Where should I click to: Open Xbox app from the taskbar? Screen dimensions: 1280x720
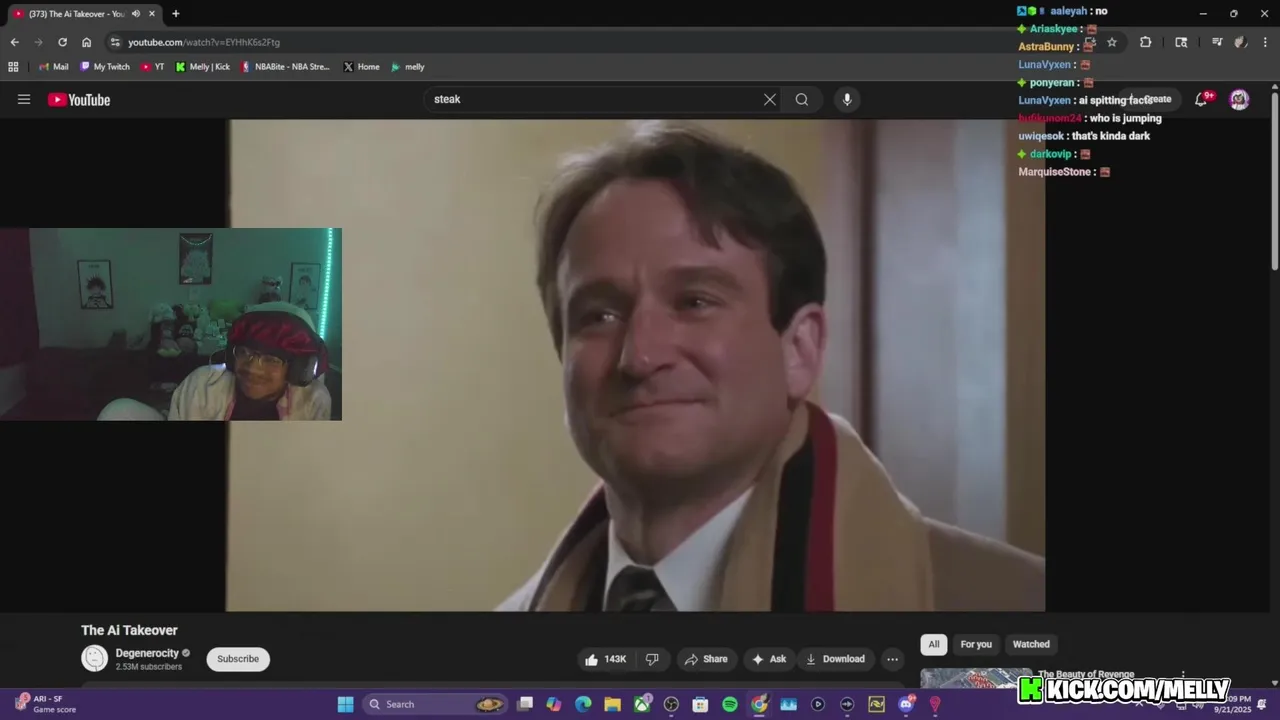tap(642, 704)
